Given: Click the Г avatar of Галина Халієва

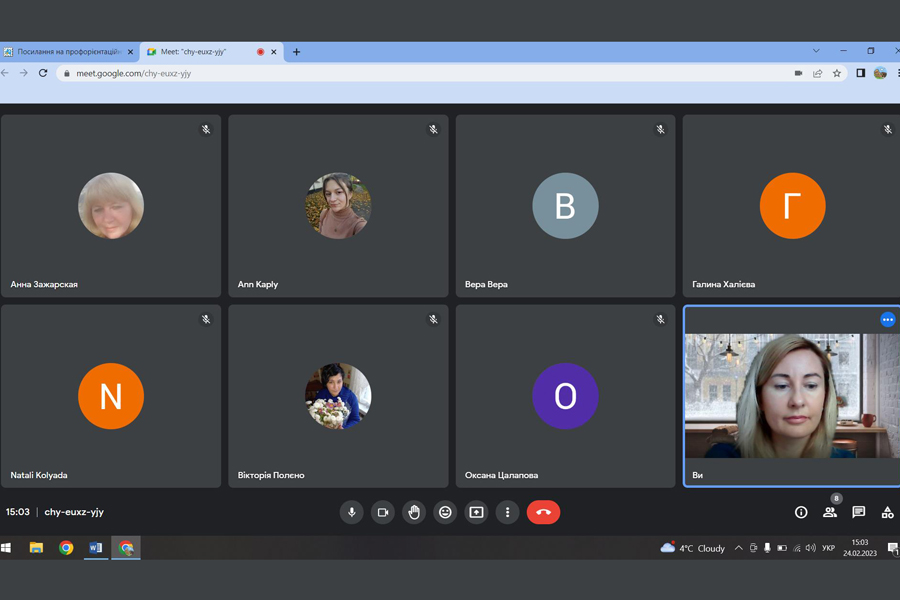Looking at the screenshot, I should pyautogui.click(x=793, y=206).
